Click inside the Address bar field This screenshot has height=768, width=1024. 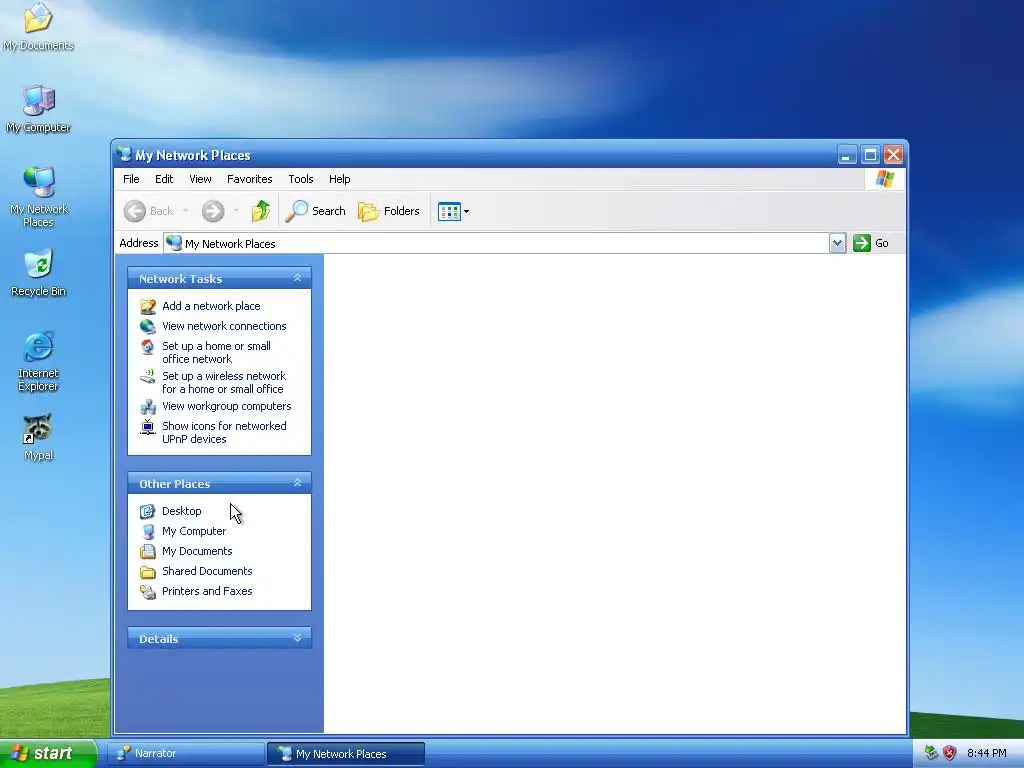496,244
